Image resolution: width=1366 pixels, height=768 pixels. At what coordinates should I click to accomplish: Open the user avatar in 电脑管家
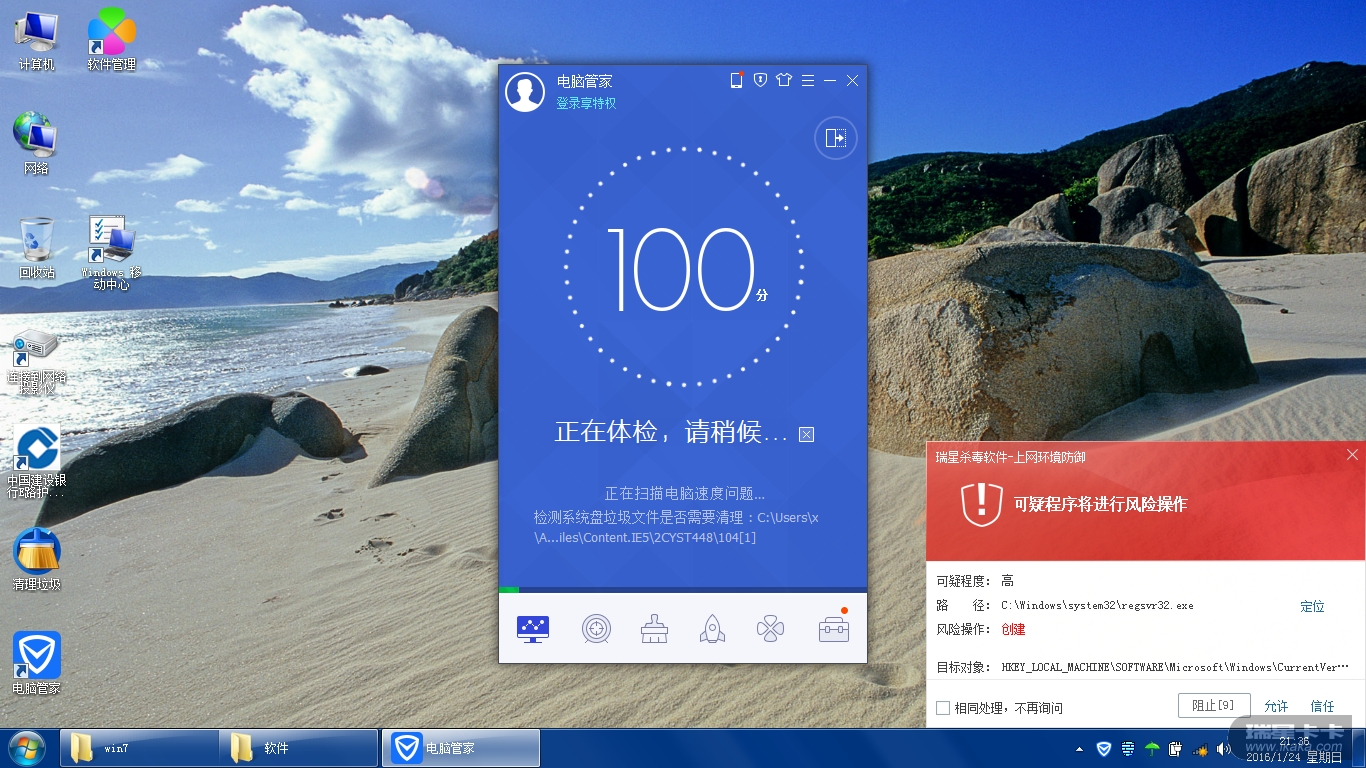point(525,92)
